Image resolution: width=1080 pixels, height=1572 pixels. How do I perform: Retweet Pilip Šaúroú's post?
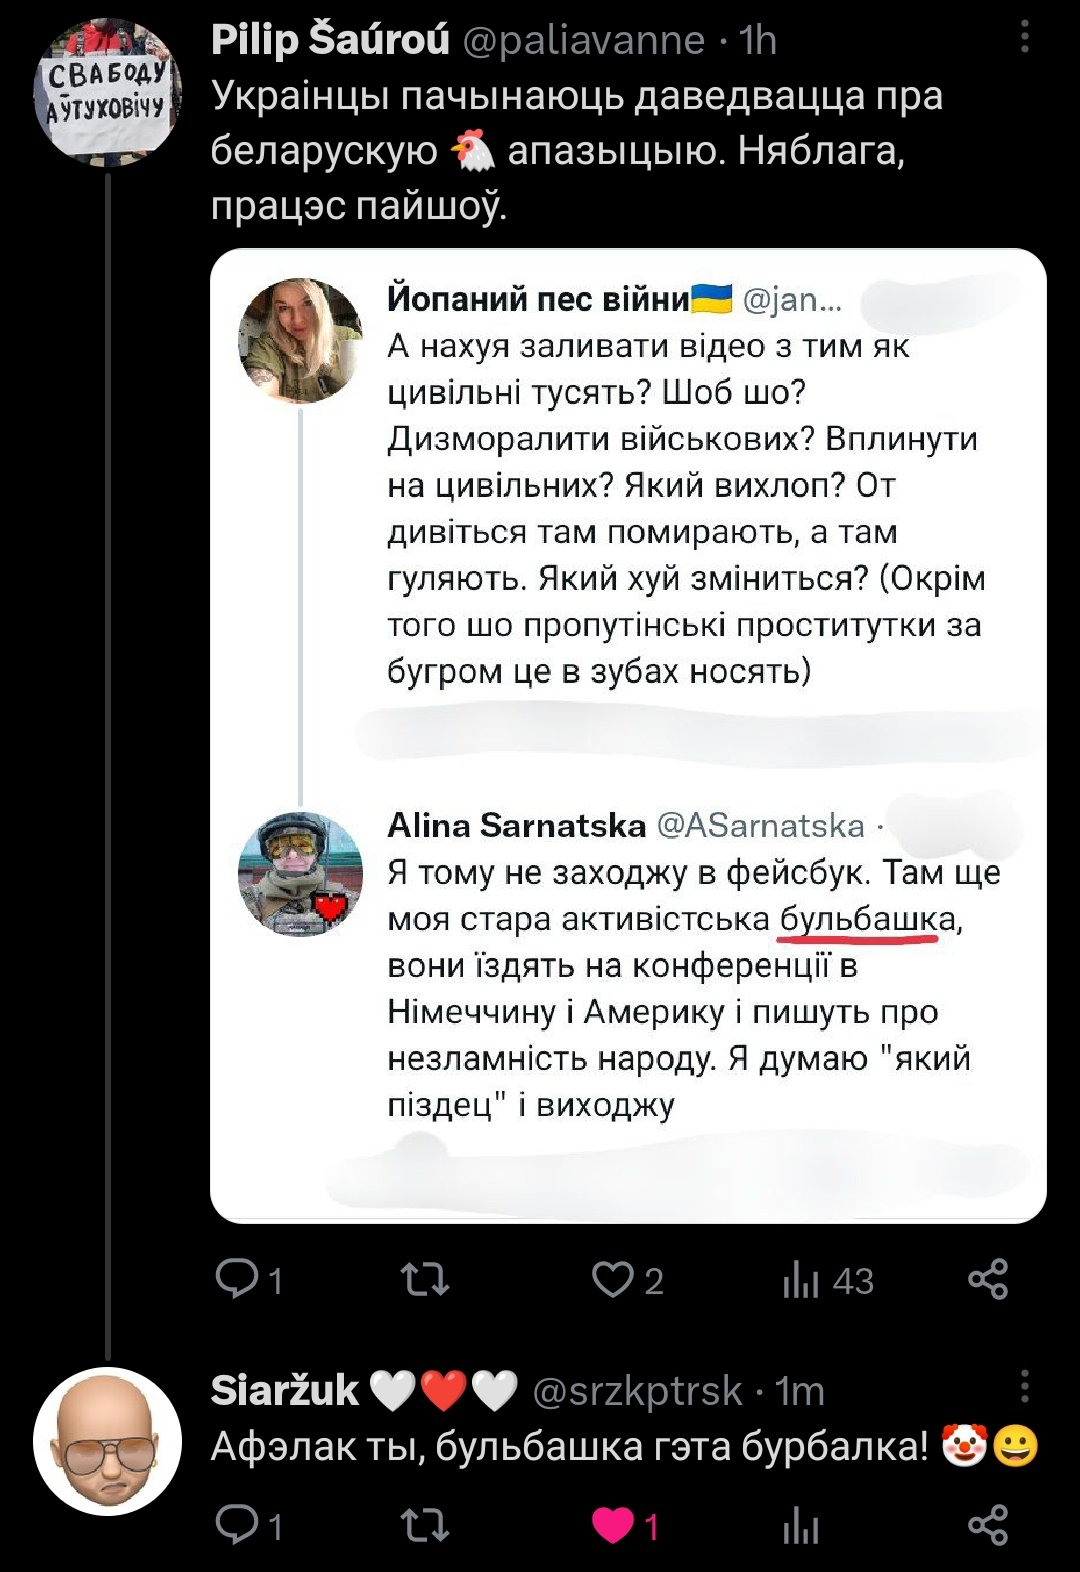pos(425,1280)
